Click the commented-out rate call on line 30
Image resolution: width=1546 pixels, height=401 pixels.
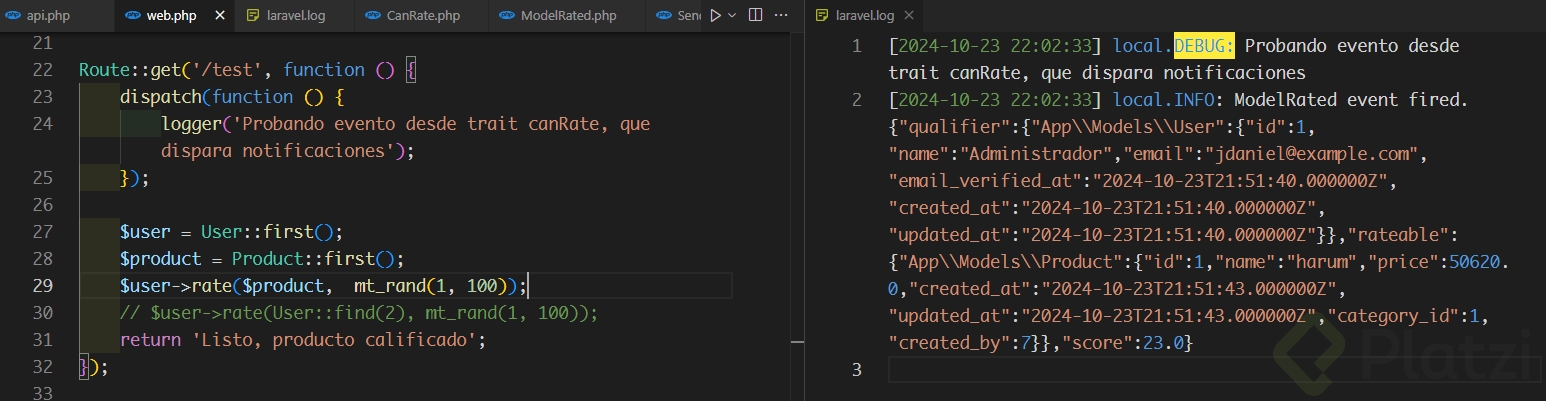358,313
